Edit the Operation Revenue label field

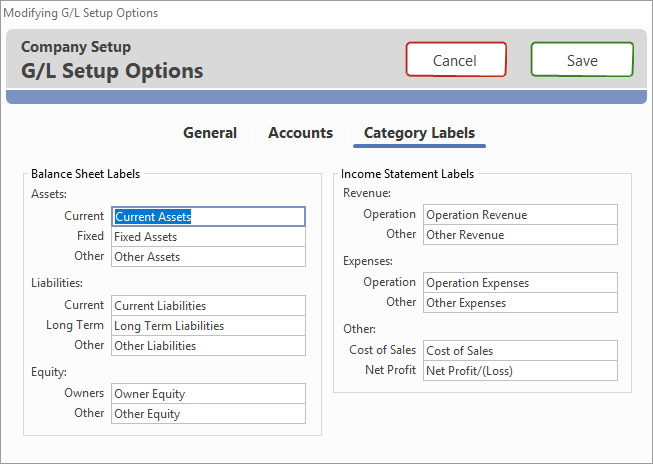[520, 215]
